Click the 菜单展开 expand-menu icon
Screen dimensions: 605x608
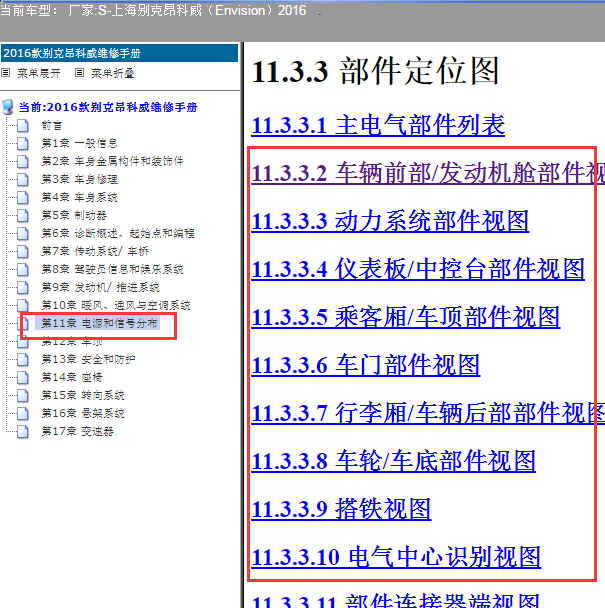click(5, 73)
